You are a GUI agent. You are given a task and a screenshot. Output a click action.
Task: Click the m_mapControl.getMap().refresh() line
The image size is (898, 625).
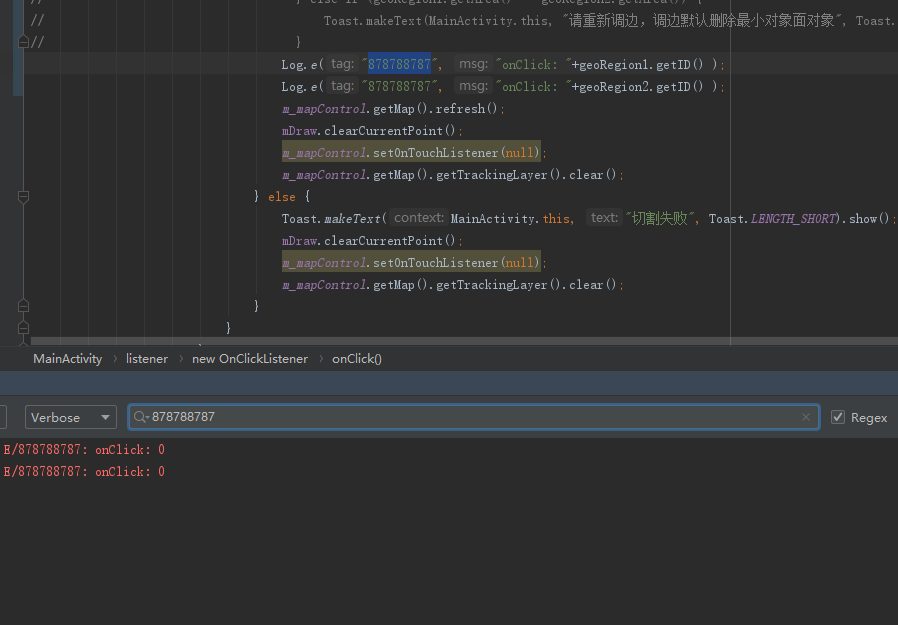pyautogui.click(x=393, y=109)
